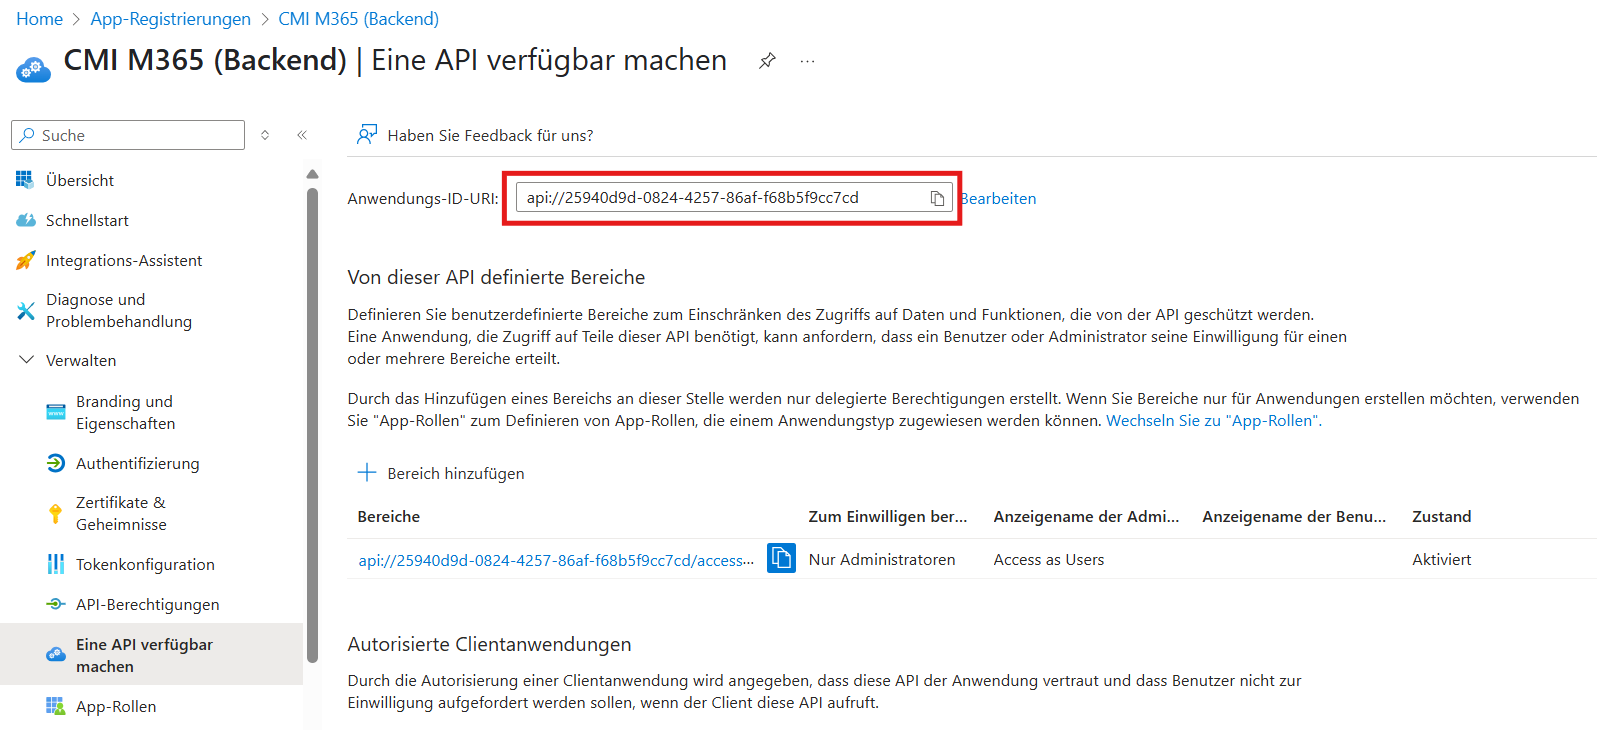Pin this blade using the pin icon

click(x=767, y=61)
